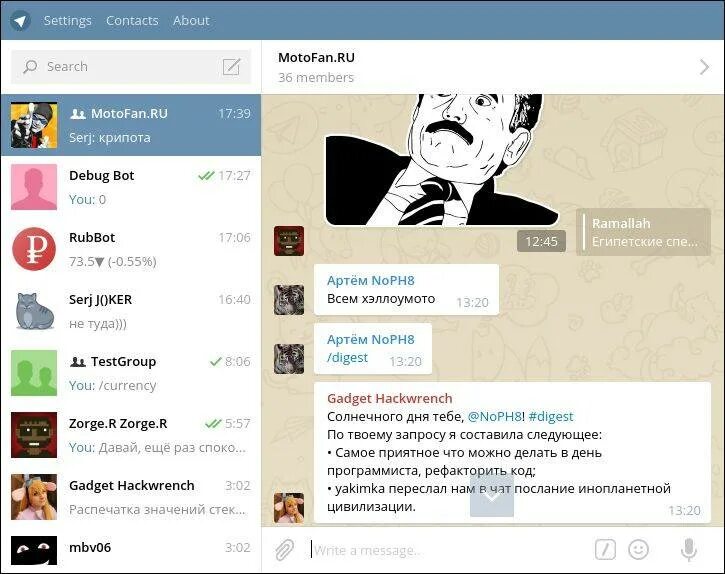Image resolution: width=725 pixels, height=574 pixels.
Task: Open the mbv06 chat
Action: tap(131, 550)
